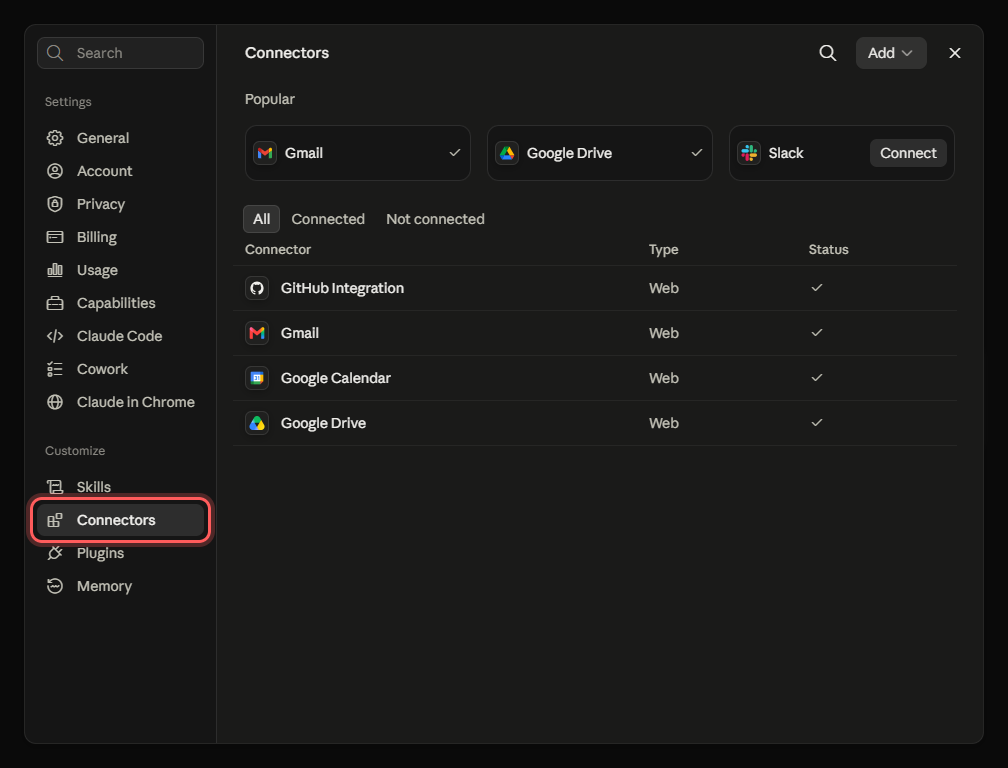Click the Privacy shield icon
Image resolution: width=1008 pixels, height=768 pixels.
[55, 204]
